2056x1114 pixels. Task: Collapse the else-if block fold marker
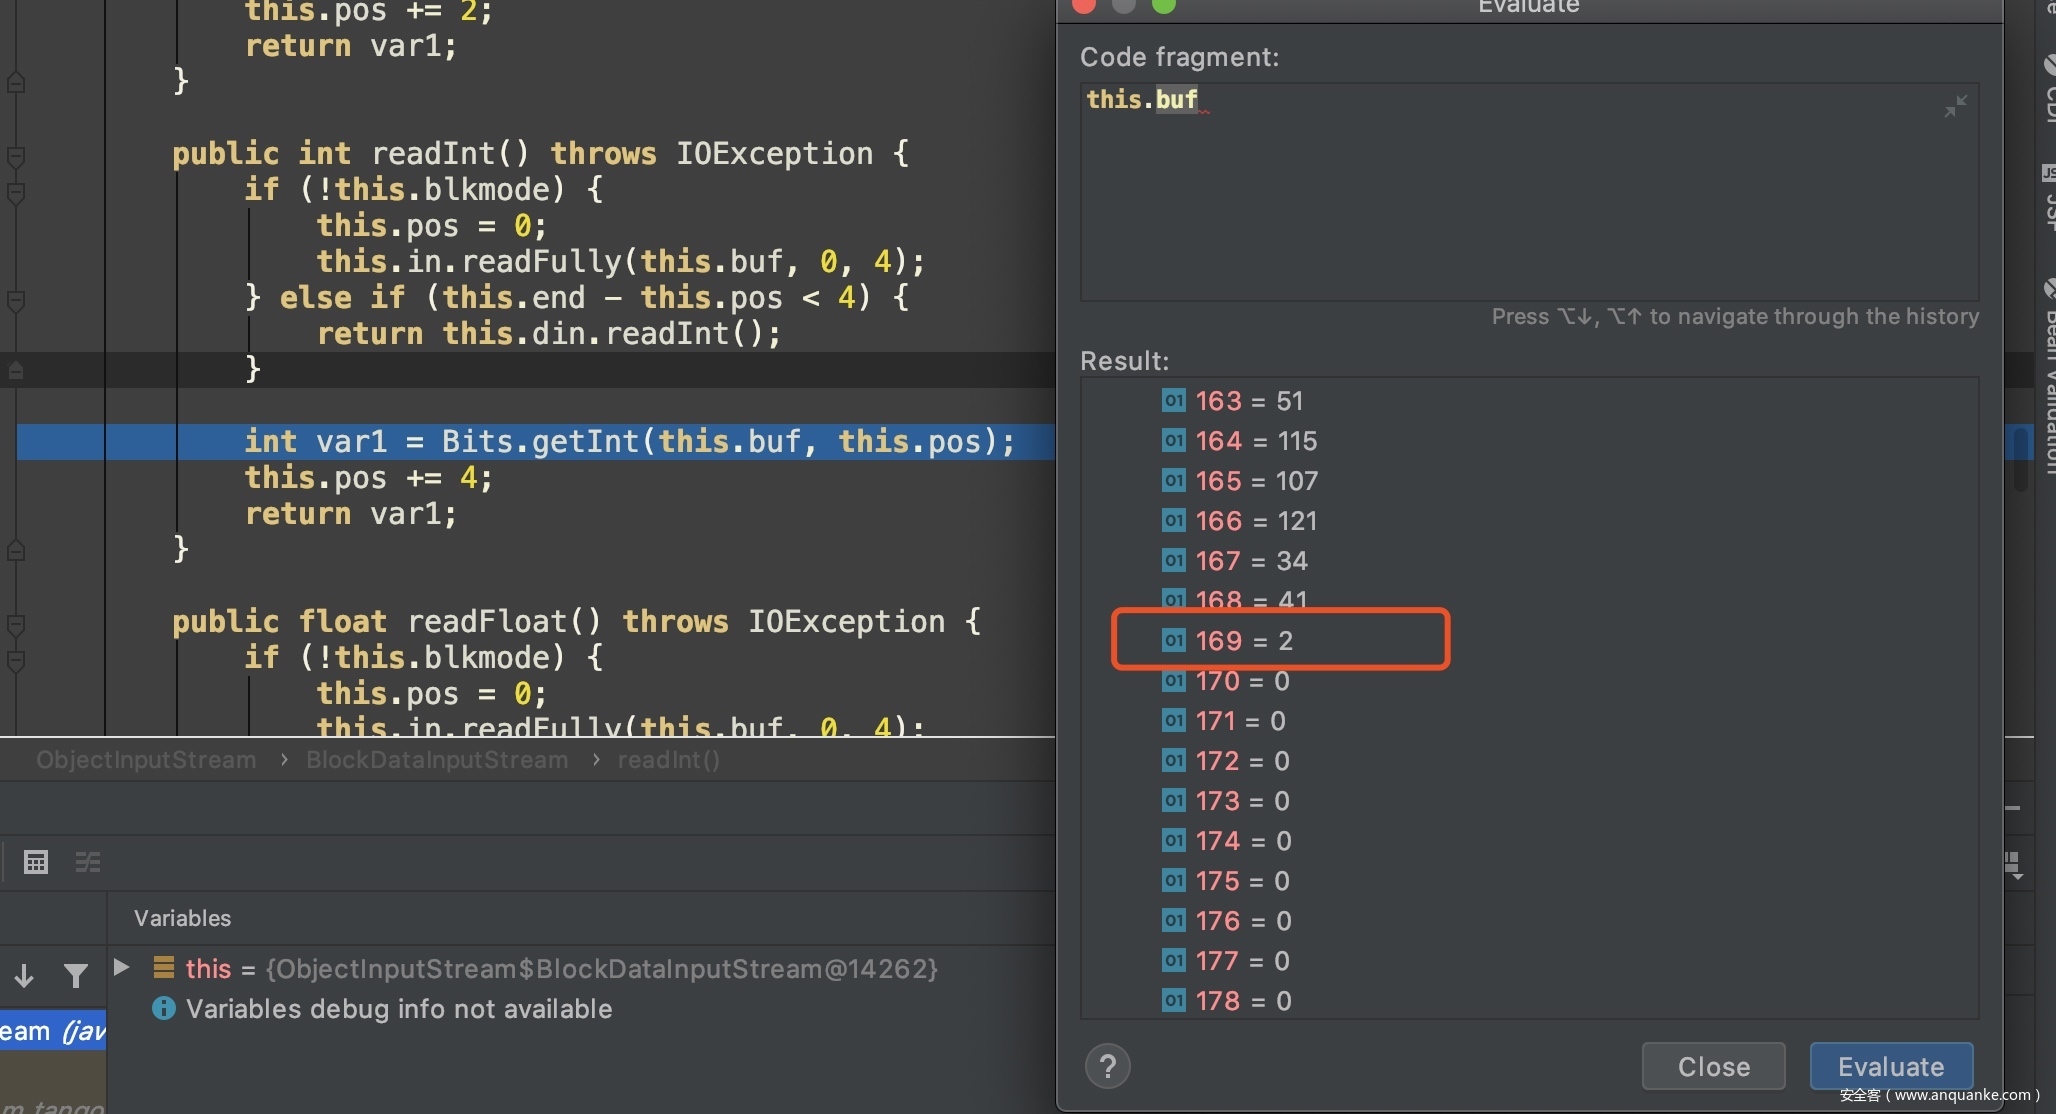click(x=16, y=299)
